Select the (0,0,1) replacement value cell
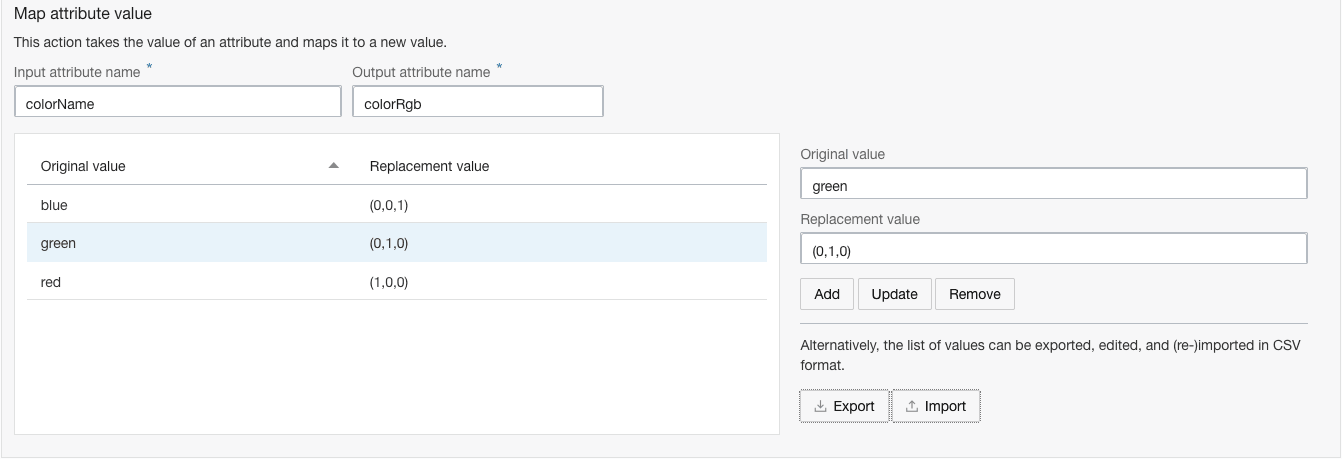Viewport: 1342px width, 459px height. 389,205
